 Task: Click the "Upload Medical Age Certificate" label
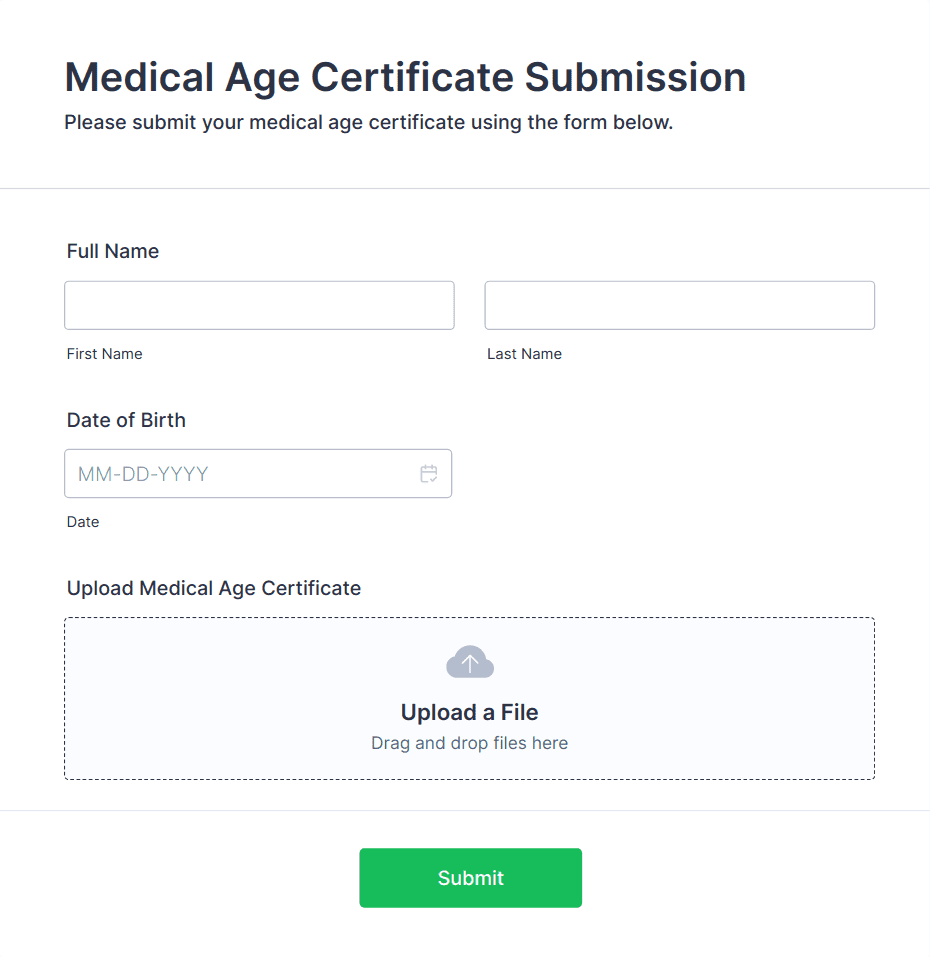tap(214, 588)
